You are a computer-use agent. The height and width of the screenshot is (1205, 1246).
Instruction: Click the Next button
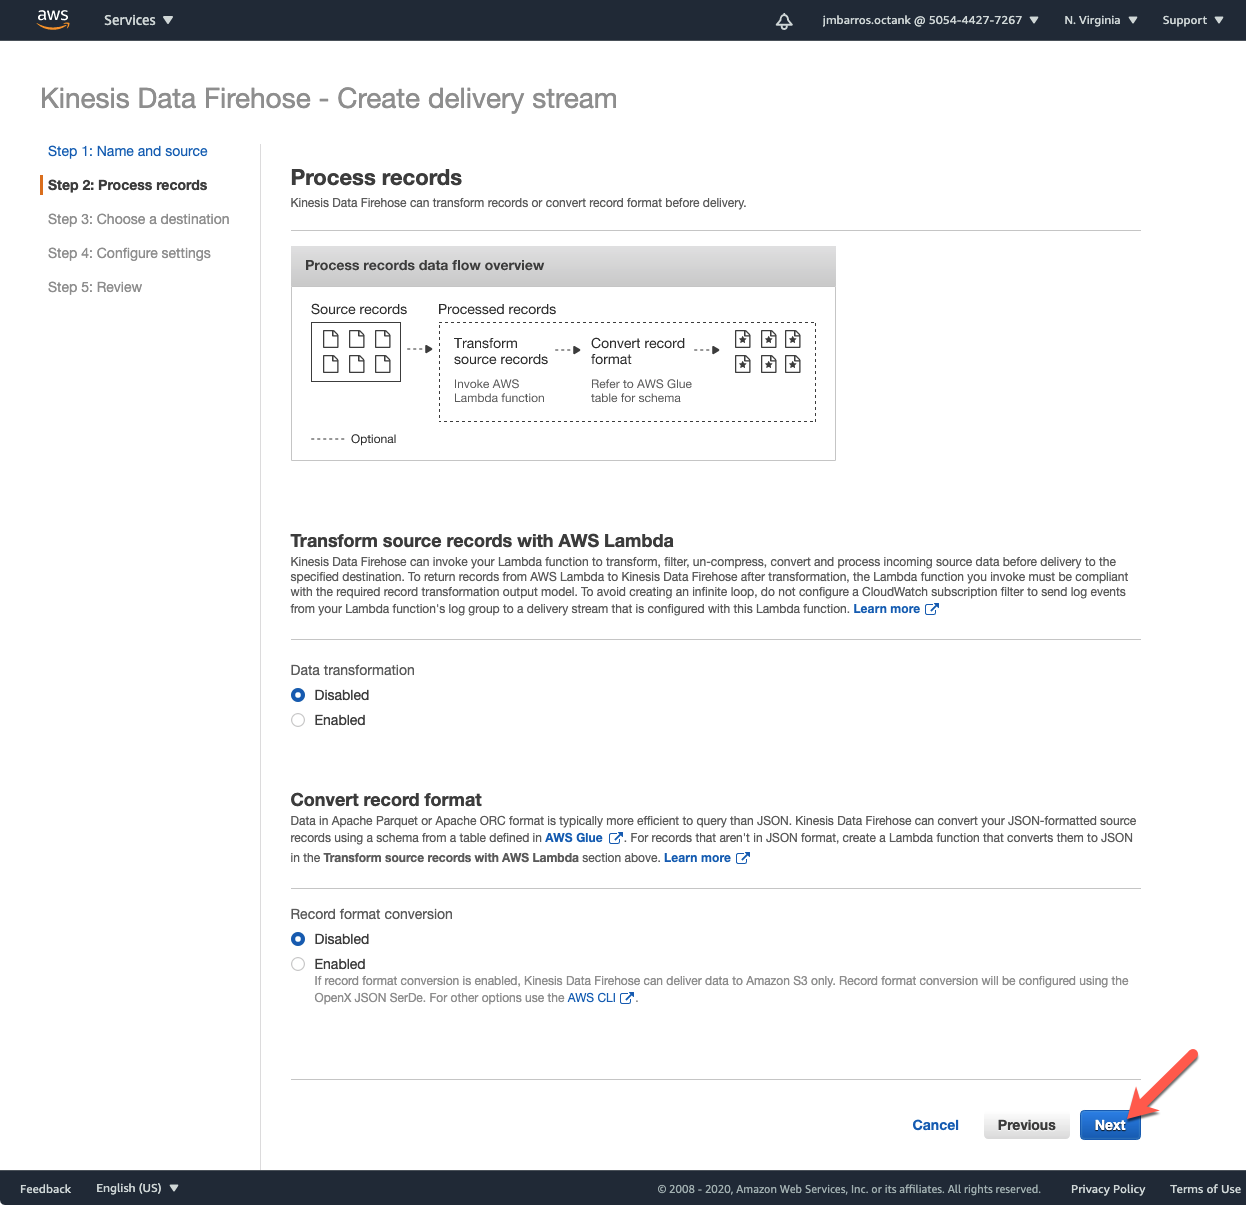click(x=1110, y=1125)
